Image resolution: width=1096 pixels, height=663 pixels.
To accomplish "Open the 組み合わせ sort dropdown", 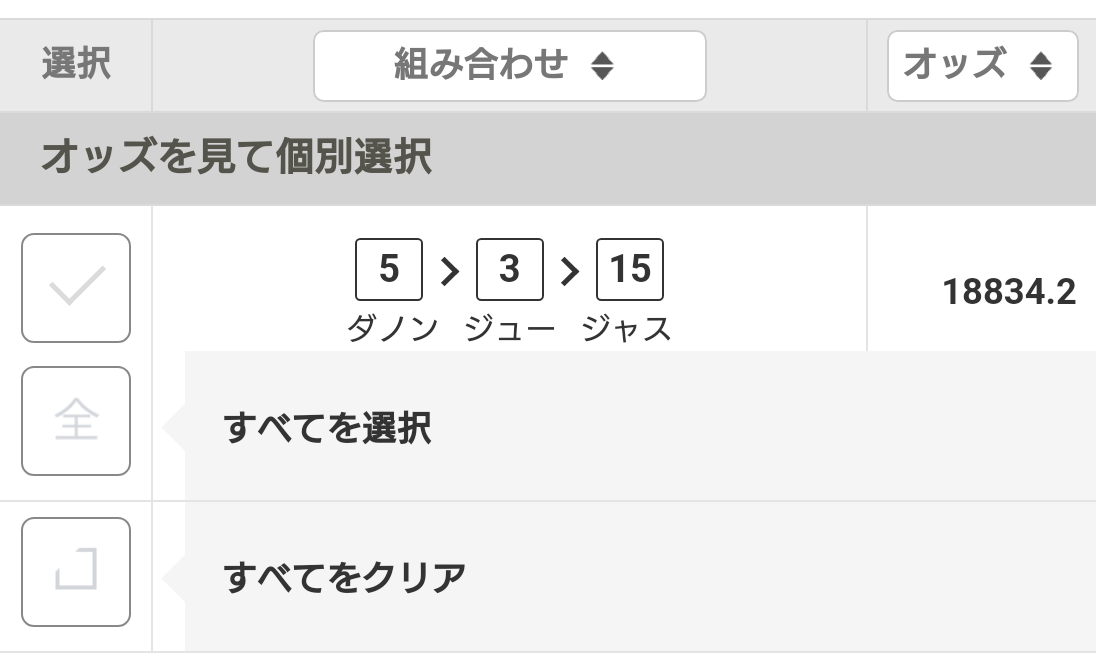I will click(x=509, y=66).
